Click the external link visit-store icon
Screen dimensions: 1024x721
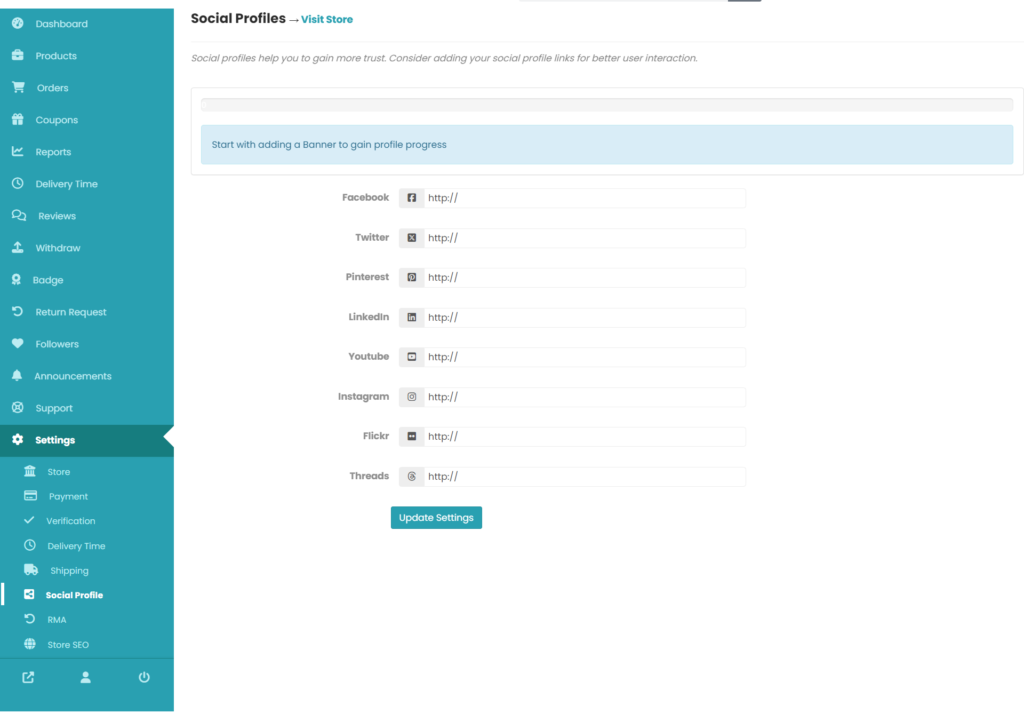pos(28,677)
